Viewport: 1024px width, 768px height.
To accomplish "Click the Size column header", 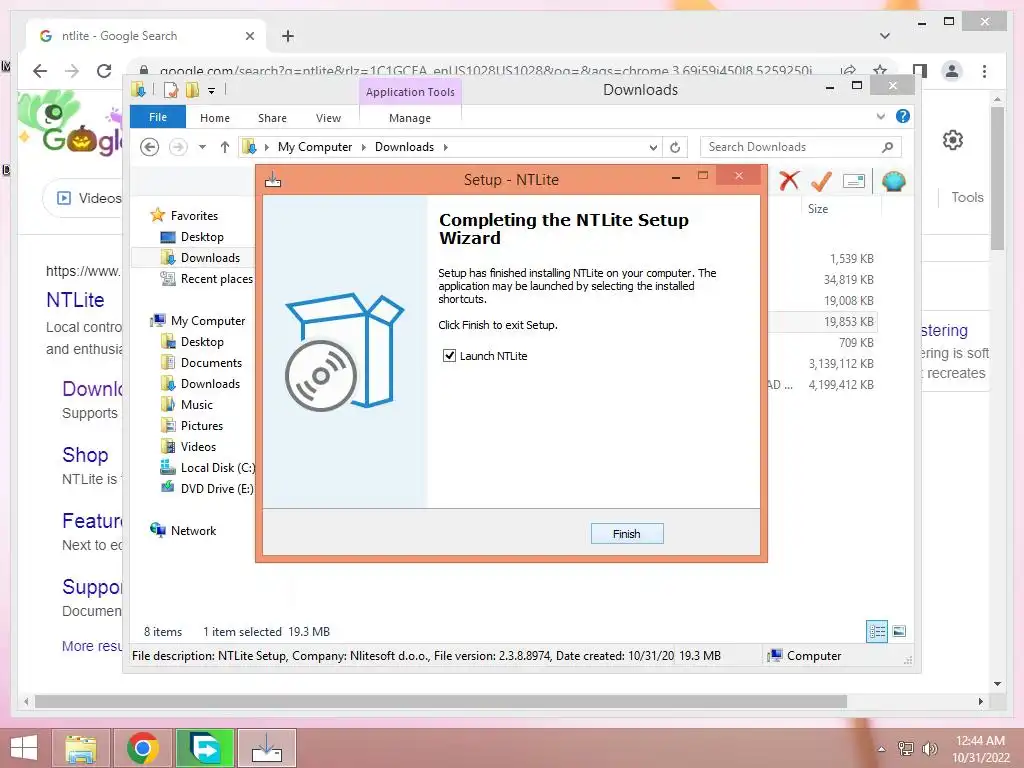I will click(818, 209).
